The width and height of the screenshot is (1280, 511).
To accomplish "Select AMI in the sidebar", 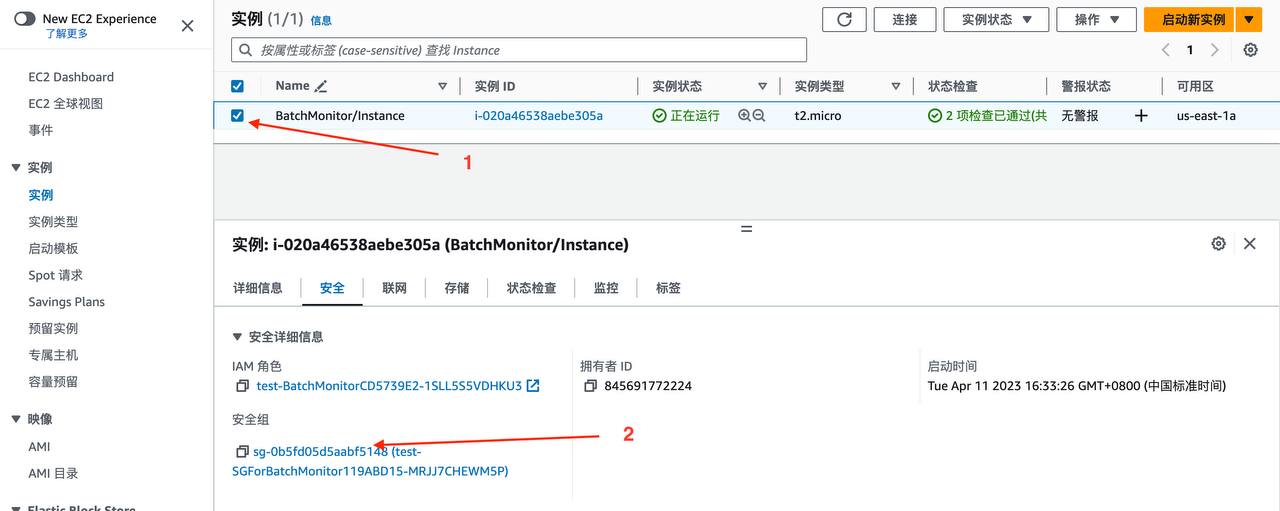I will [39, 447].
